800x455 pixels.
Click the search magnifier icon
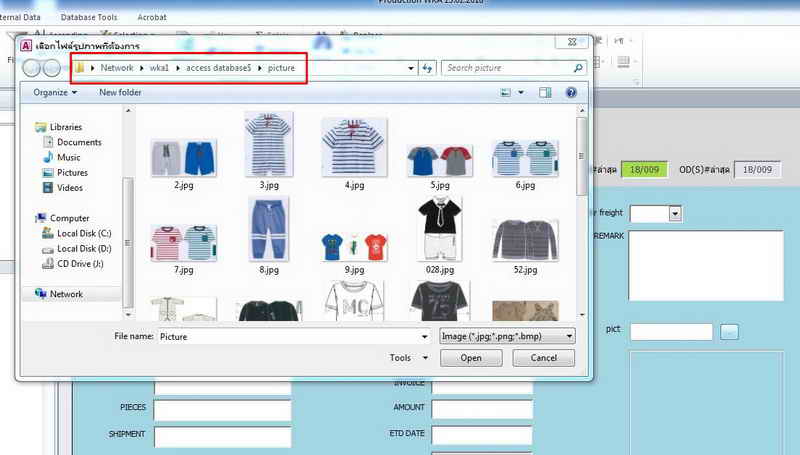578,68
